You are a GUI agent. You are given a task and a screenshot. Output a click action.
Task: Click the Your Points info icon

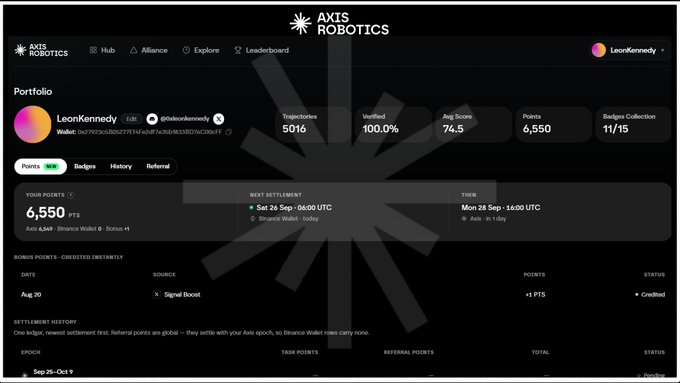[x=71, y=195]
